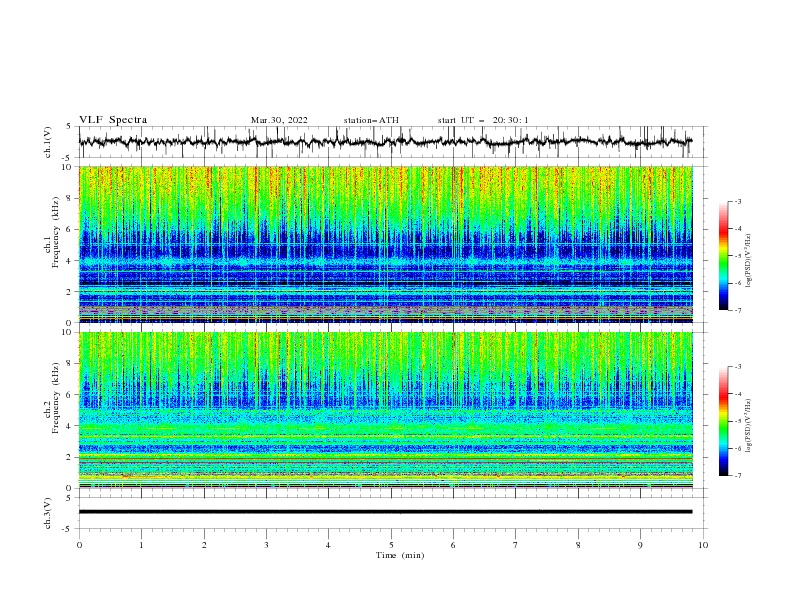Click time axis tick label '7'
Image resolution: width=792 pixels, height=612 pixels.
[516, 545]
